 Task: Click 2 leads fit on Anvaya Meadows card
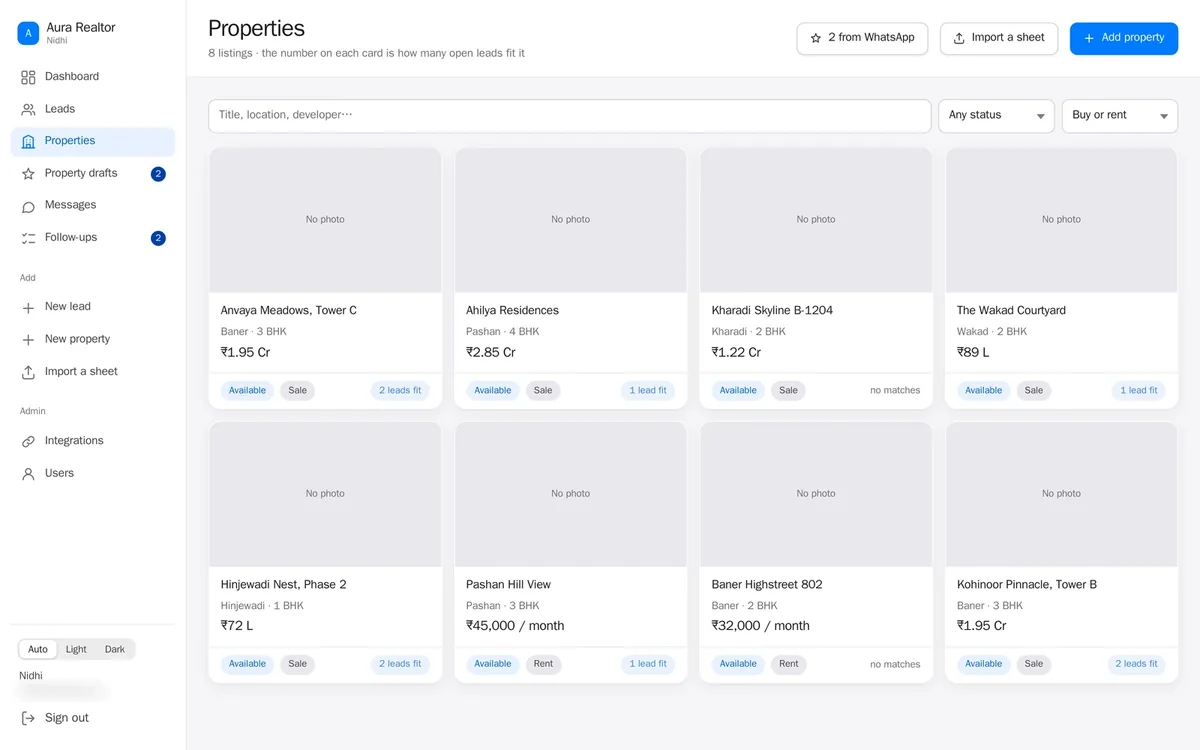[400, 391]
